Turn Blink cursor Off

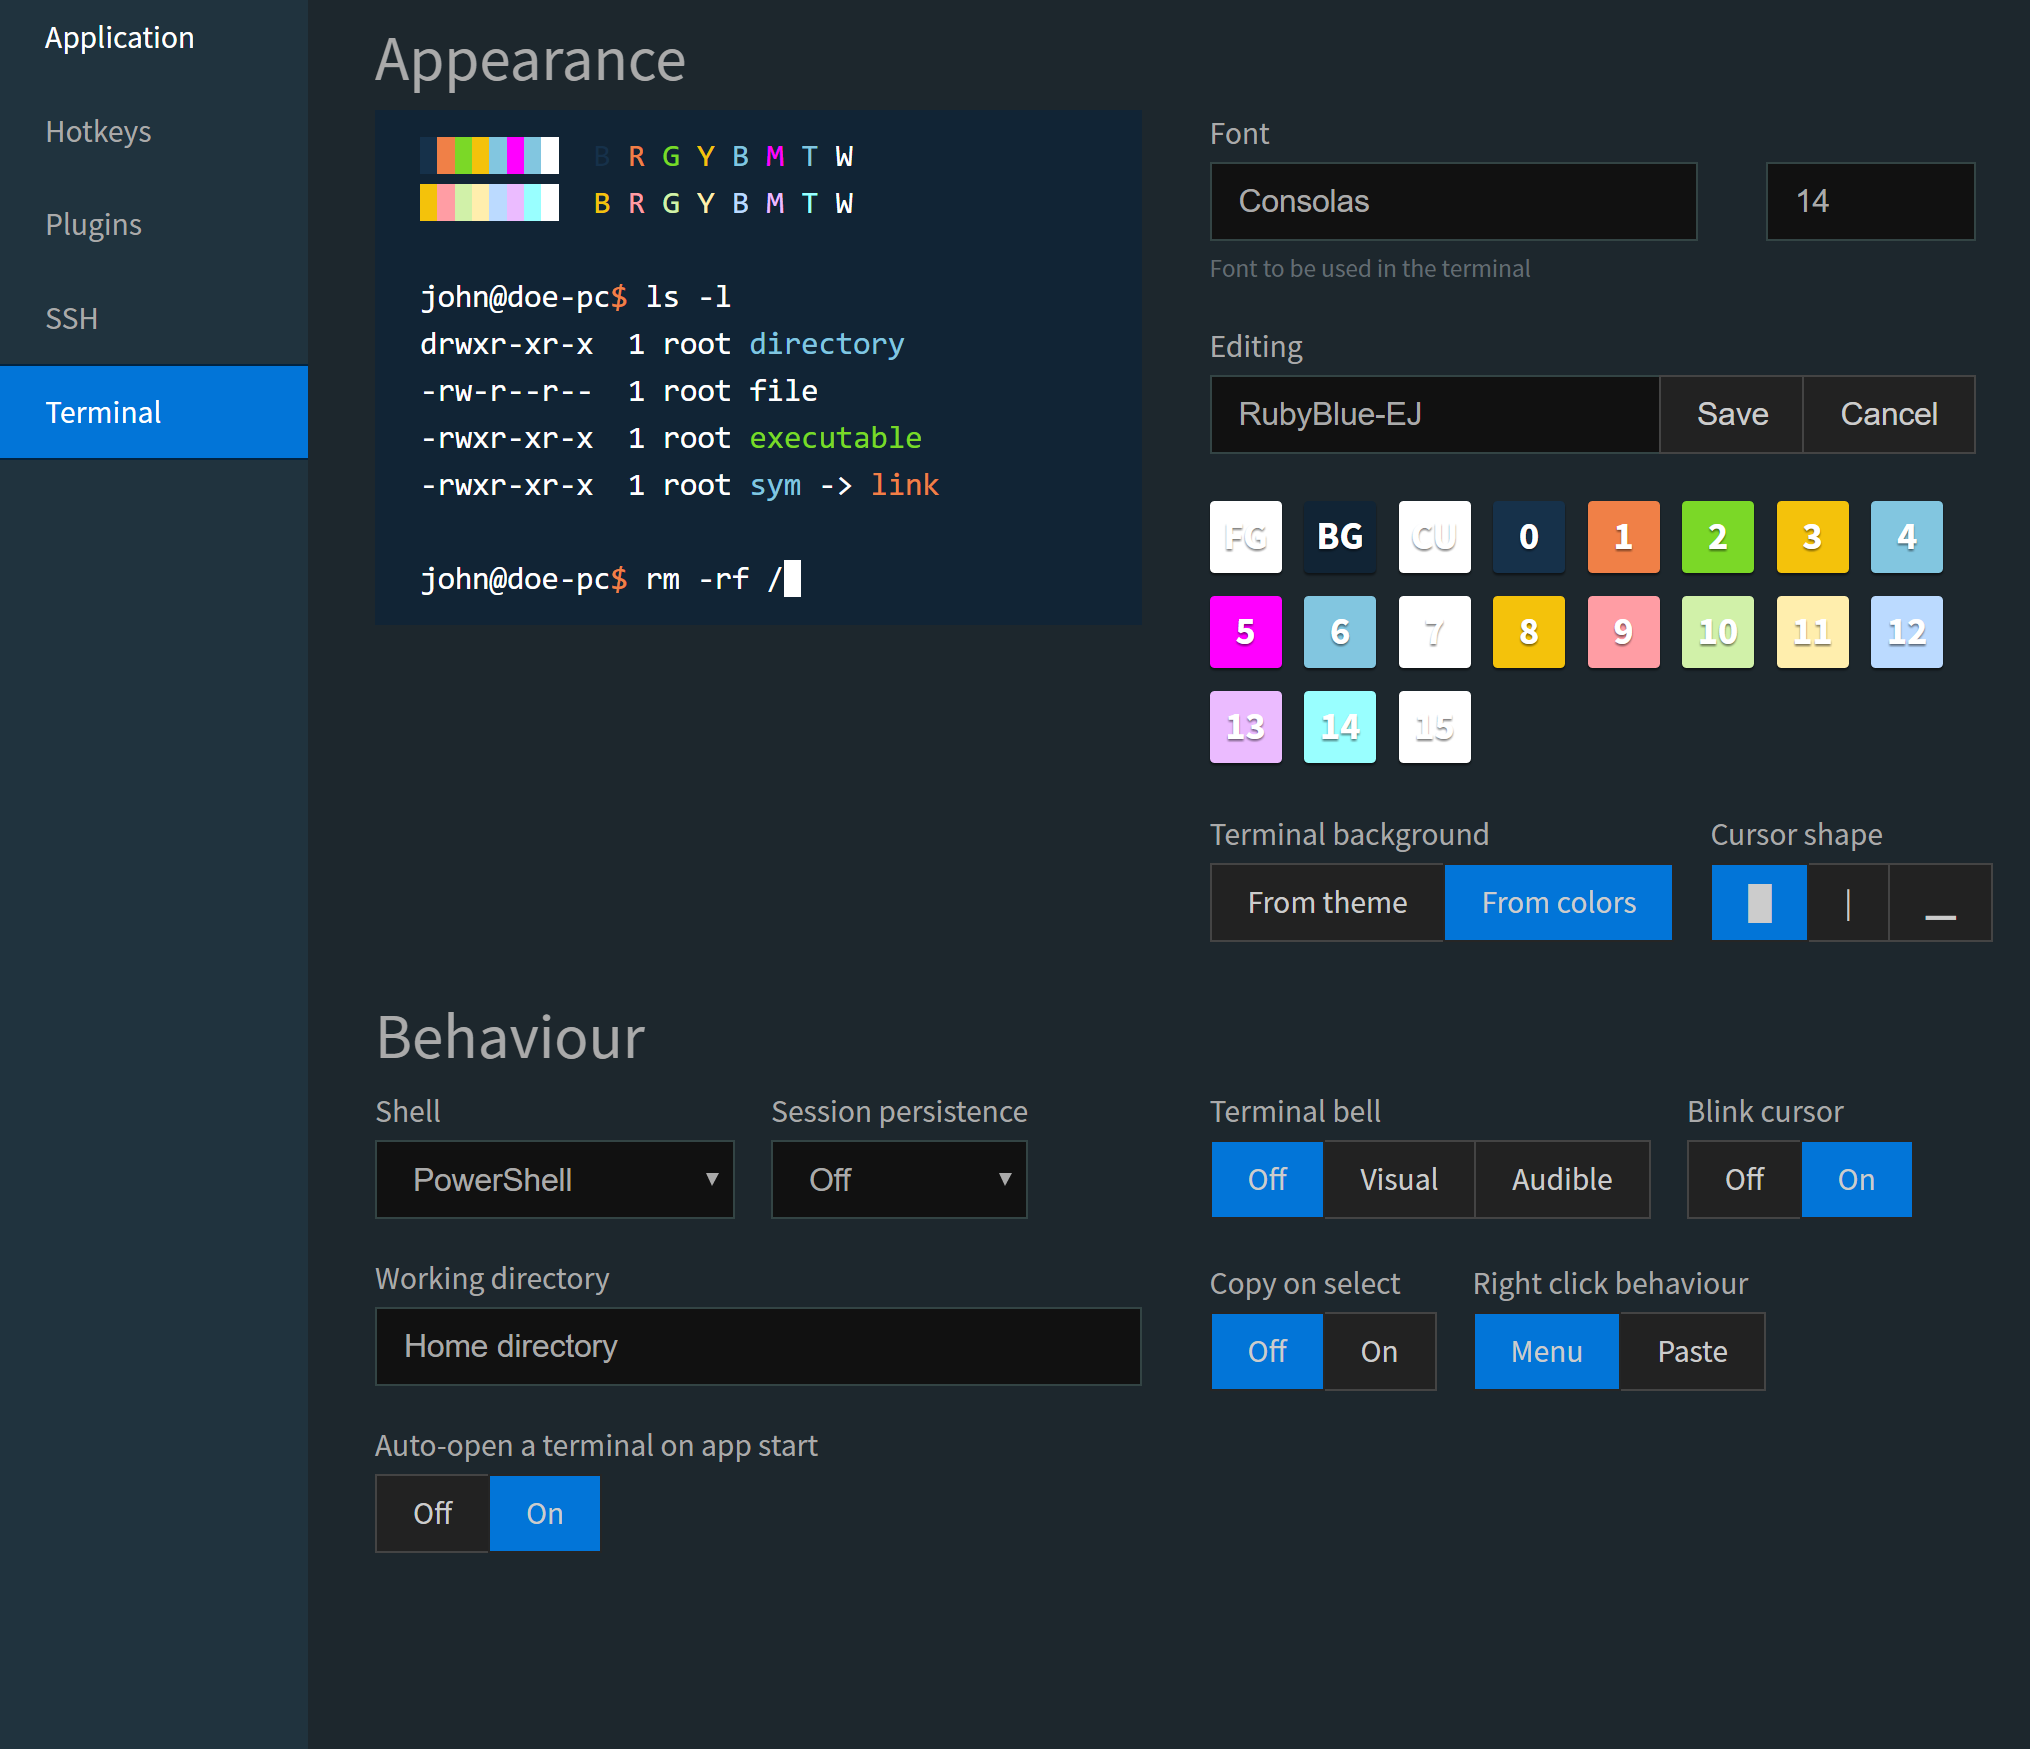pos(1744,1180)
